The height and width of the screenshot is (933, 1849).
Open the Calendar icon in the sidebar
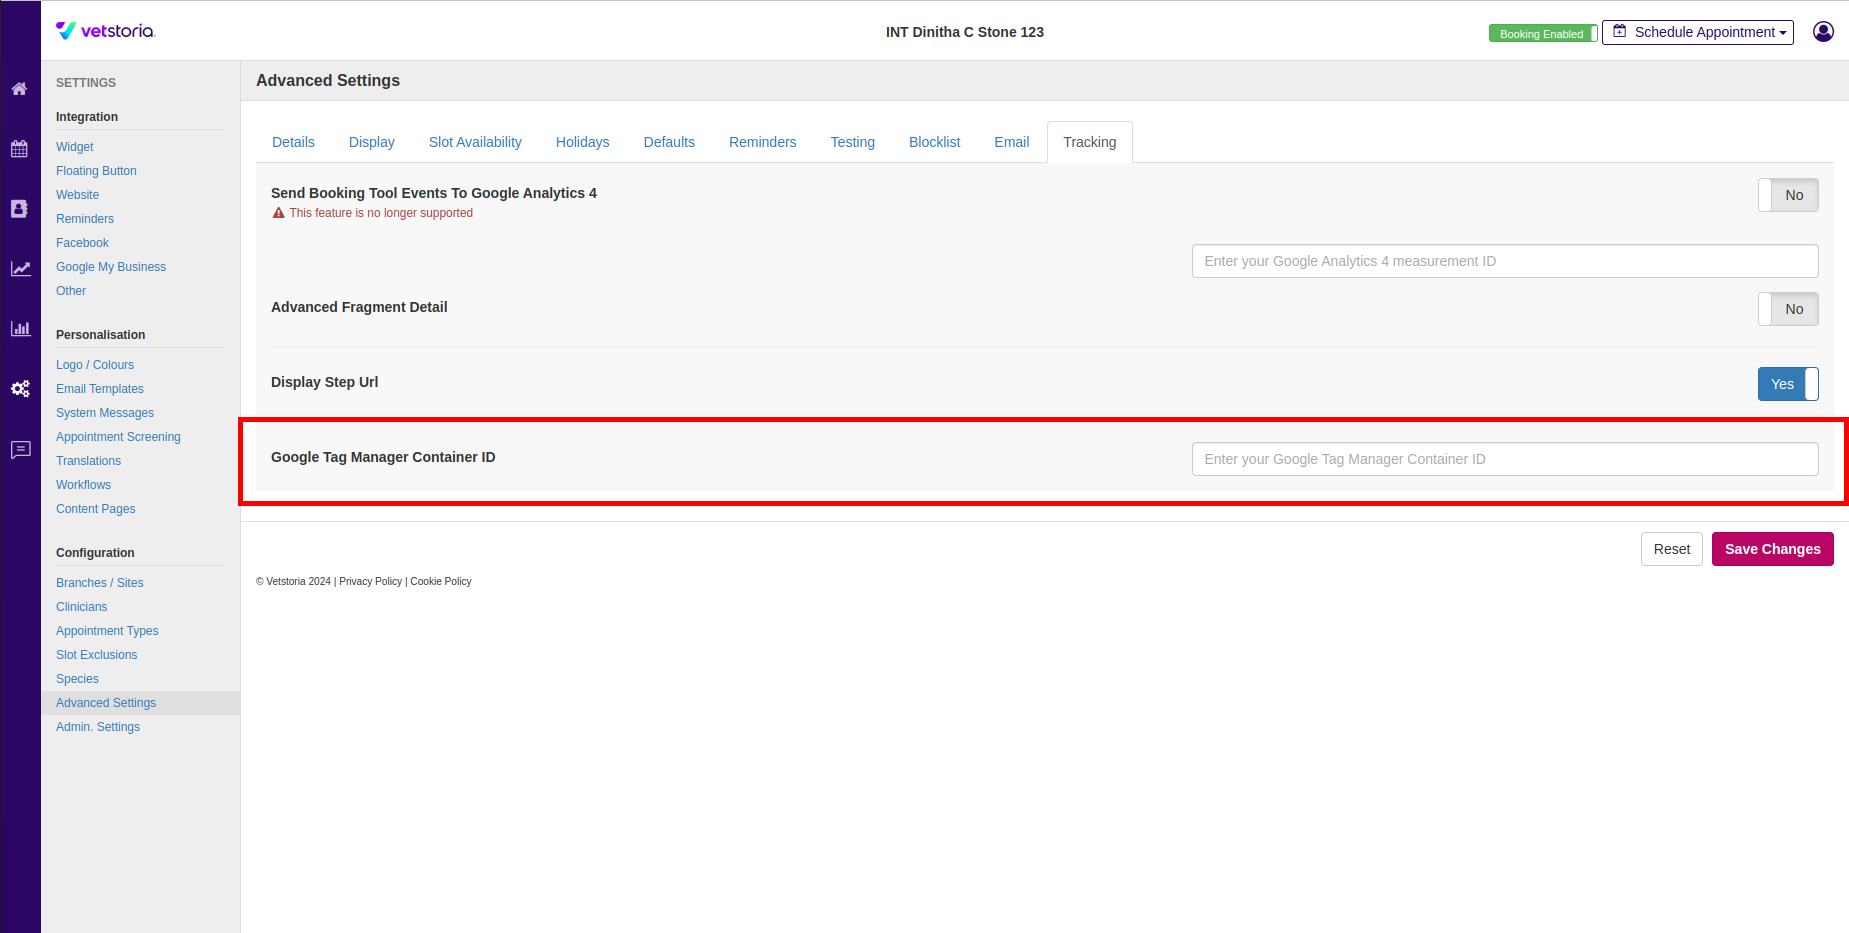click(x=20, y=148)
